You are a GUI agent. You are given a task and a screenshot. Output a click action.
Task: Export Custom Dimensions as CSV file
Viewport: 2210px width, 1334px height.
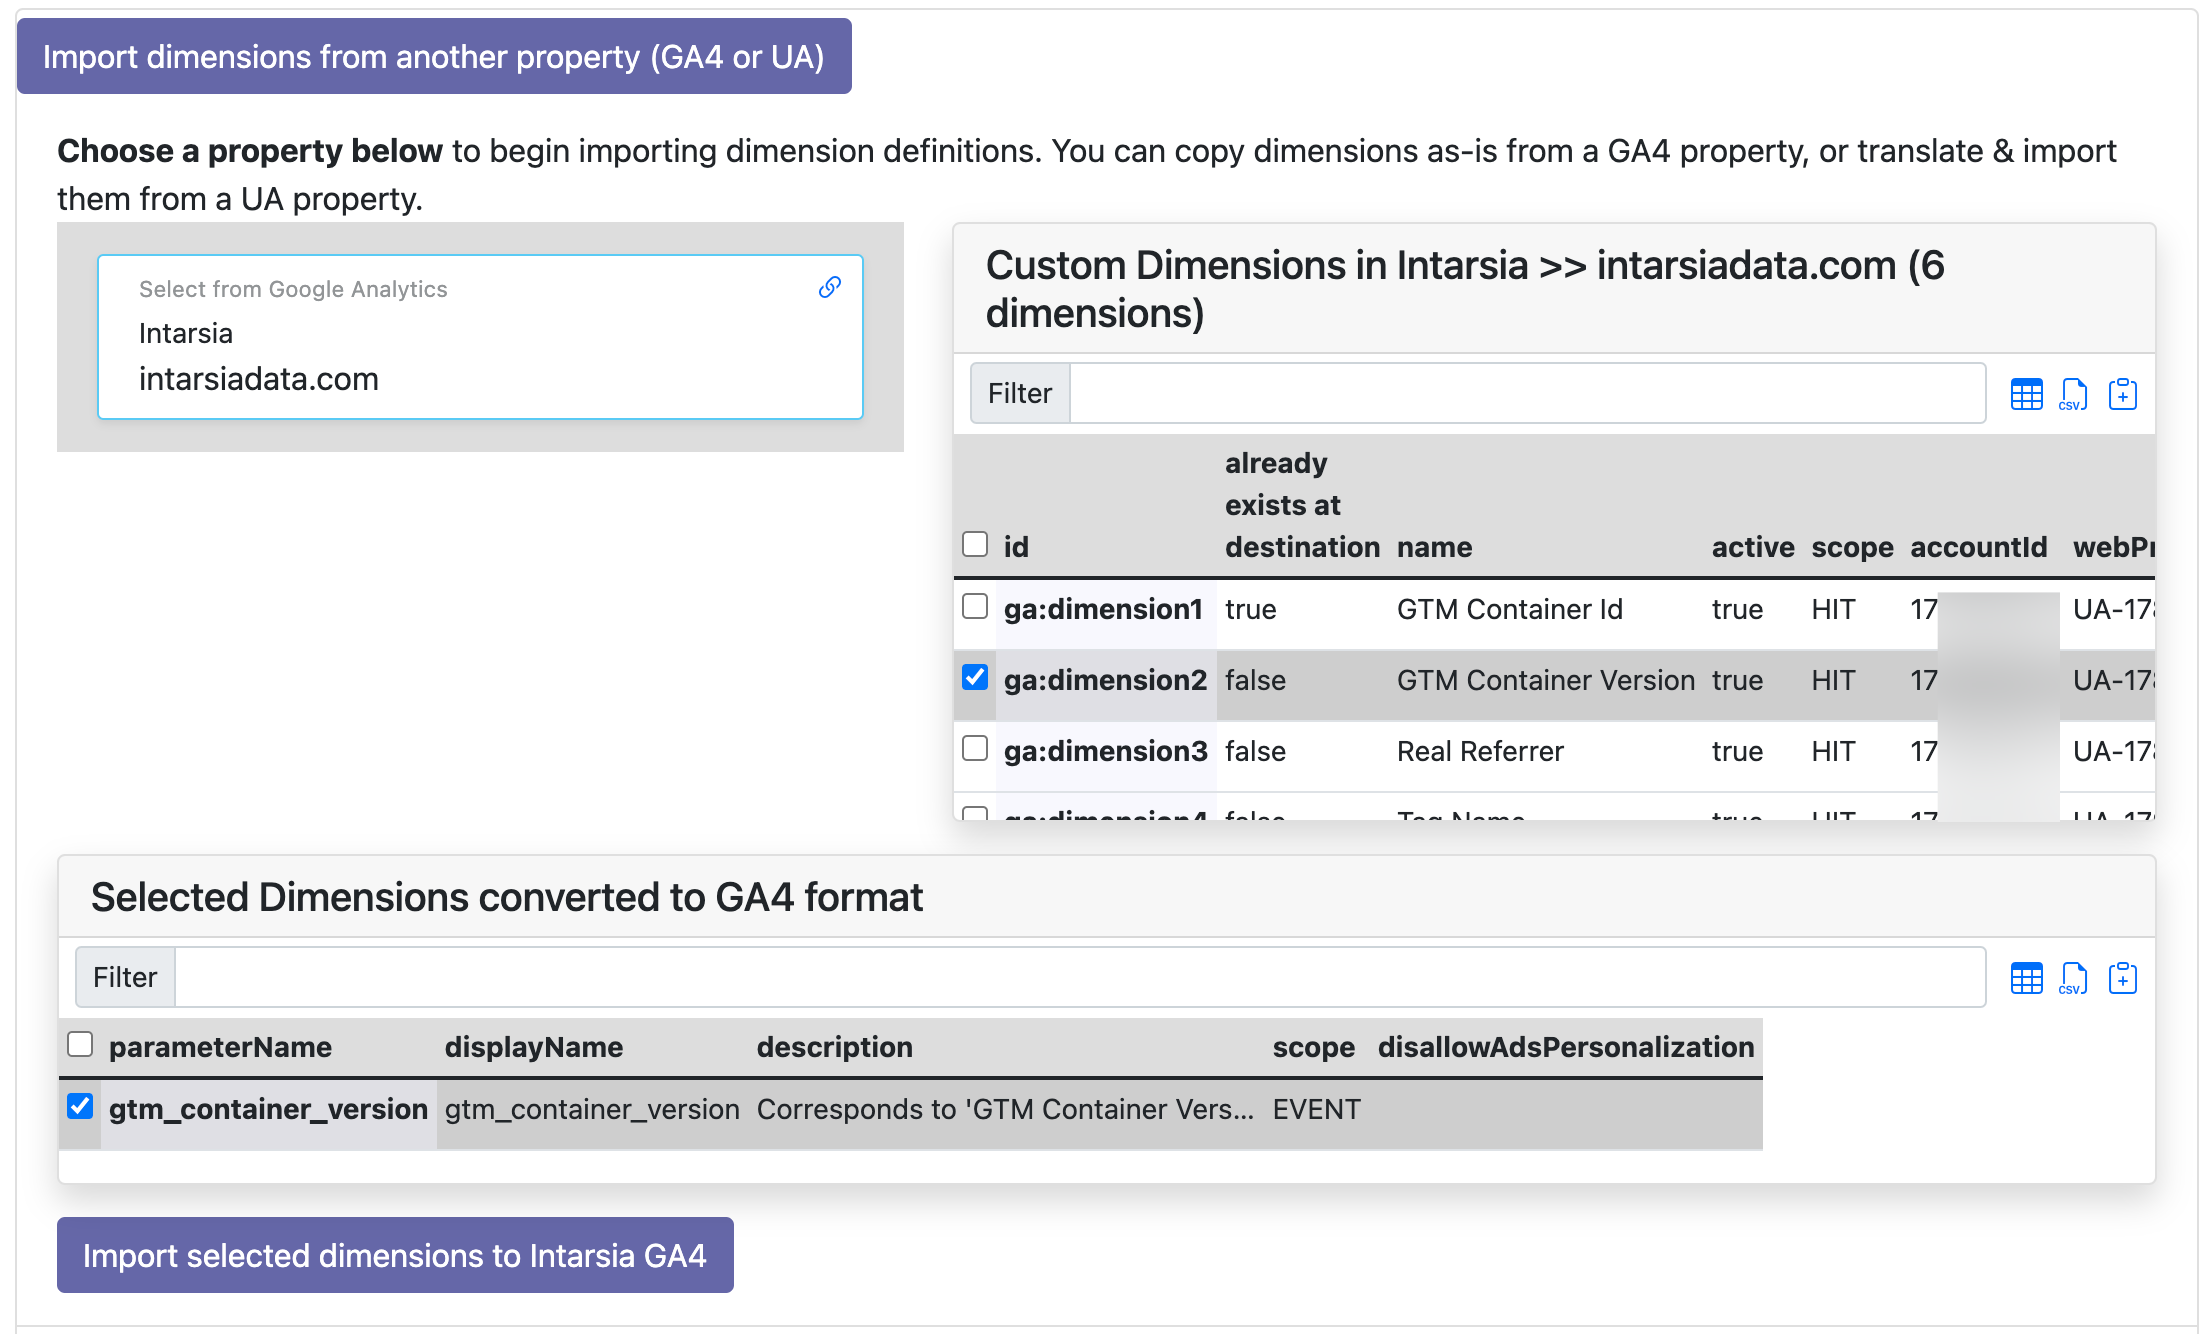2074,393
